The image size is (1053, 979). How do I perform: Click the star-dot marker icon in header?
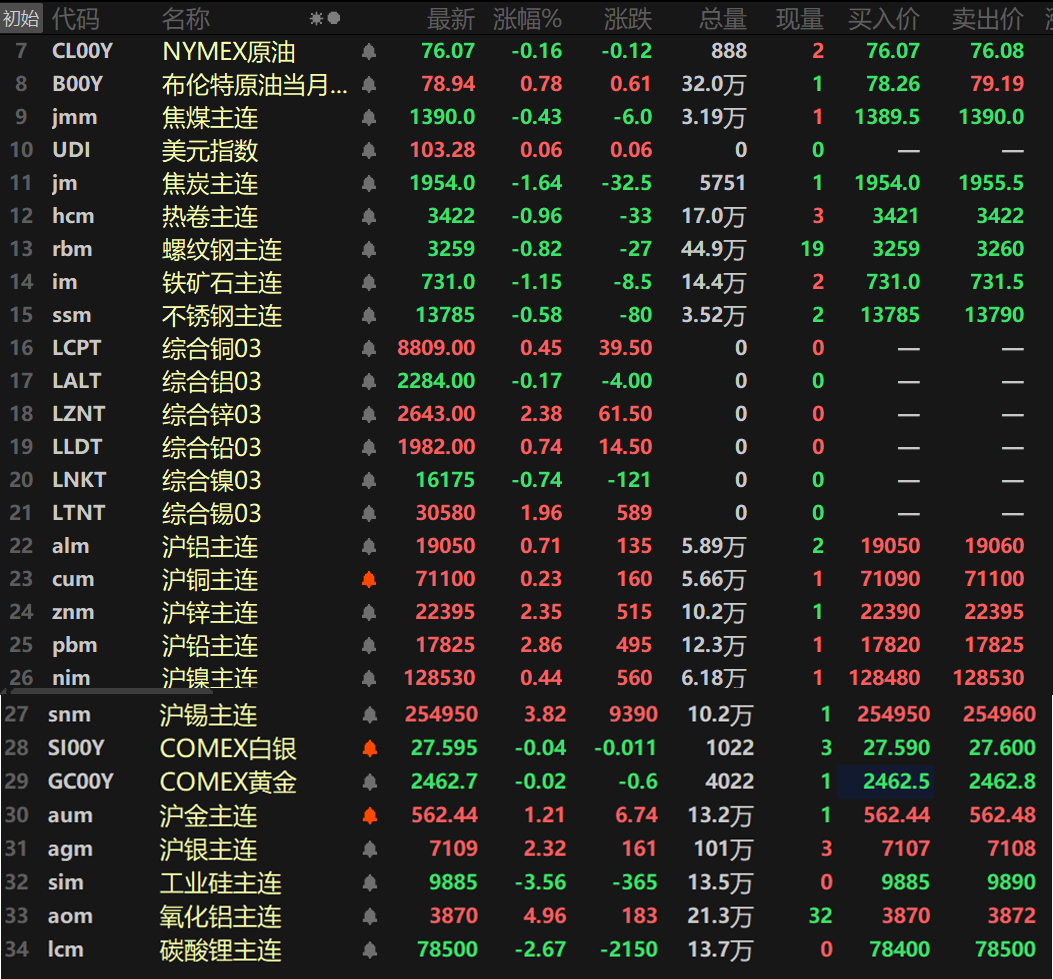point(325,18)
